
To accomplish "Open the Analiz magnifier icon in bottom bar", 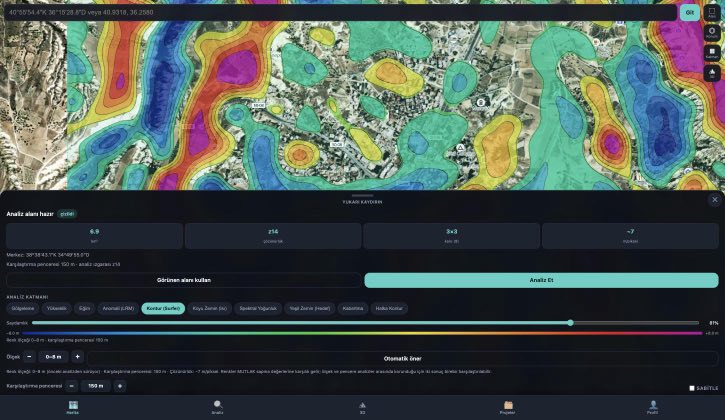I will coord(217,405).
